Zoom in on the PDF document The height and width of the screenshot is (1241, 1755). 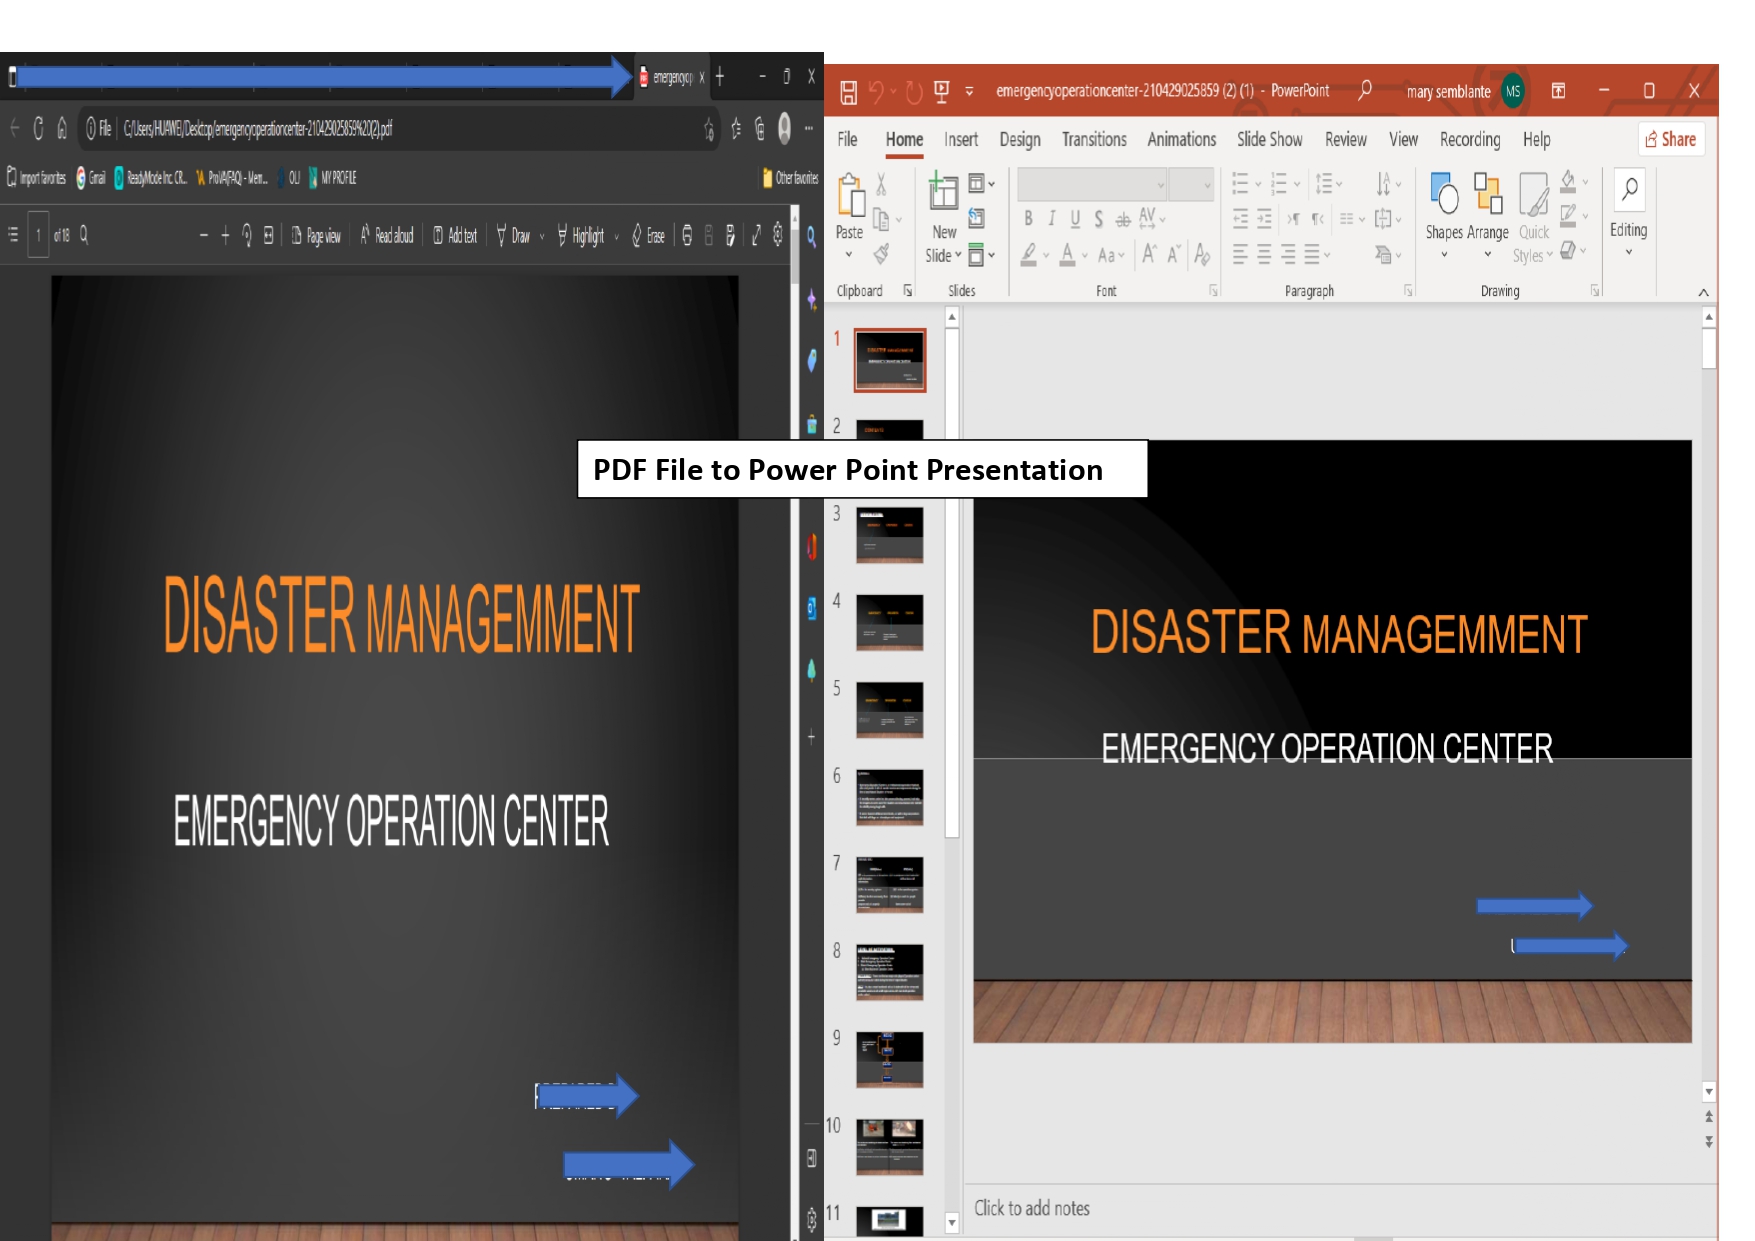coord(225,235)
